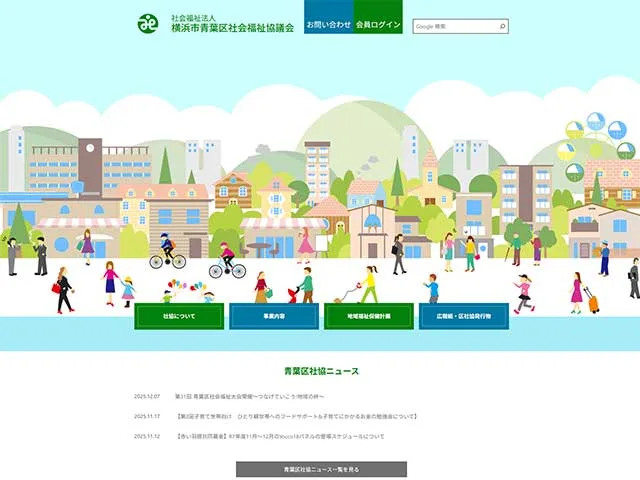This screenshot has width=640, height=480.
Task: Open the 2025.11.17 food support news item
Action: click(296, 416)
